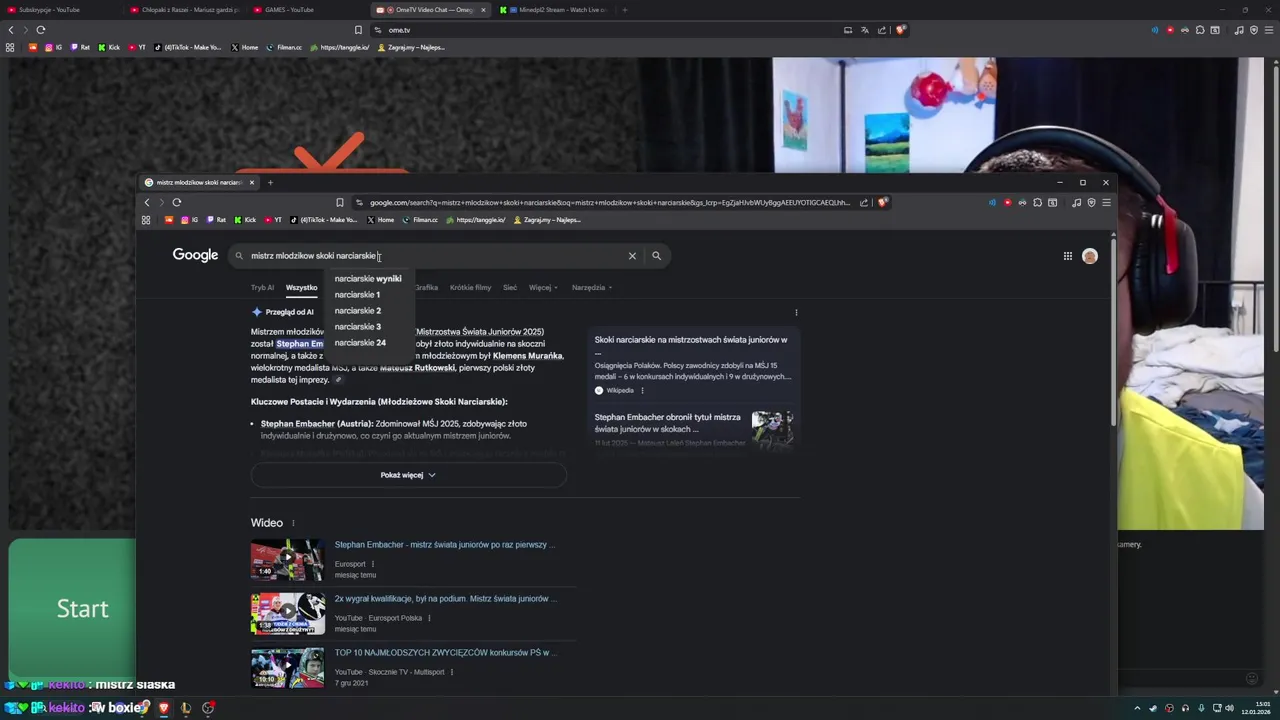The height and width of the screenshot is (720, 1280).
Task: Open the Kick bookmark in the Google window
Action: tap(246, 220)
